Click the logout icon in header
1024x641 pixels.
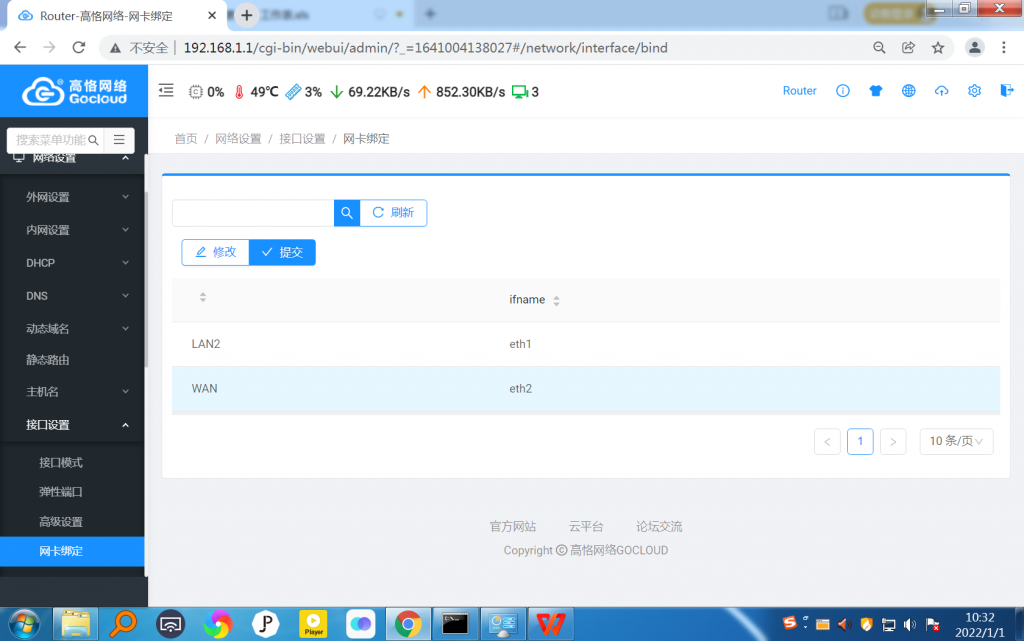[1007, 91]
